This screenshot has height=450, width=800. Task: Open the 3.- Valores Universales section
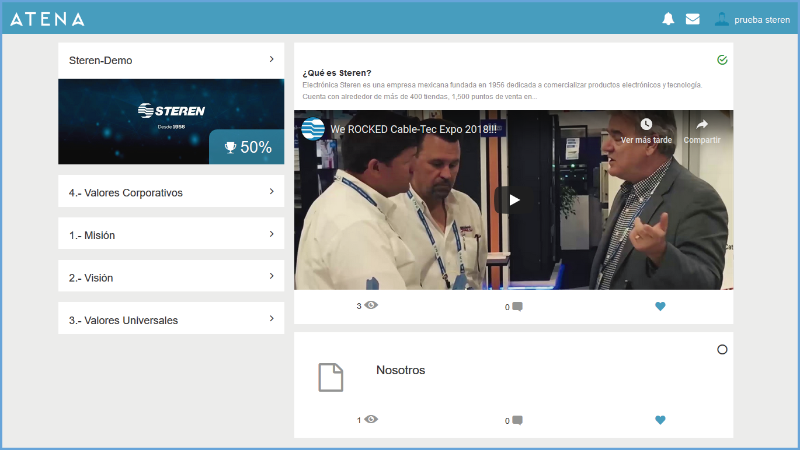tap(171, 318)
